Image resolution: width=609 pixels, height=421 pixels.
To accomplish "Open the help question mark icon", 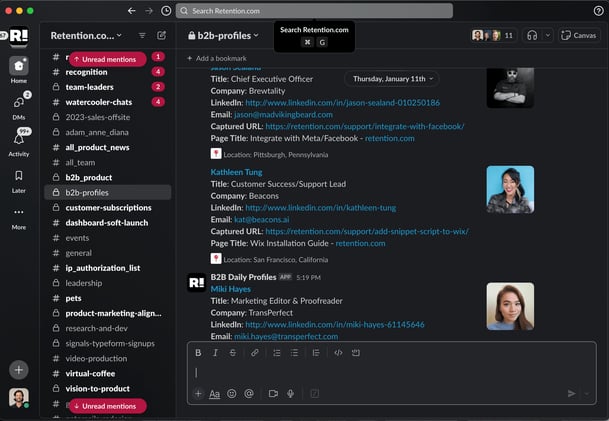I will (x=599, y=11).
